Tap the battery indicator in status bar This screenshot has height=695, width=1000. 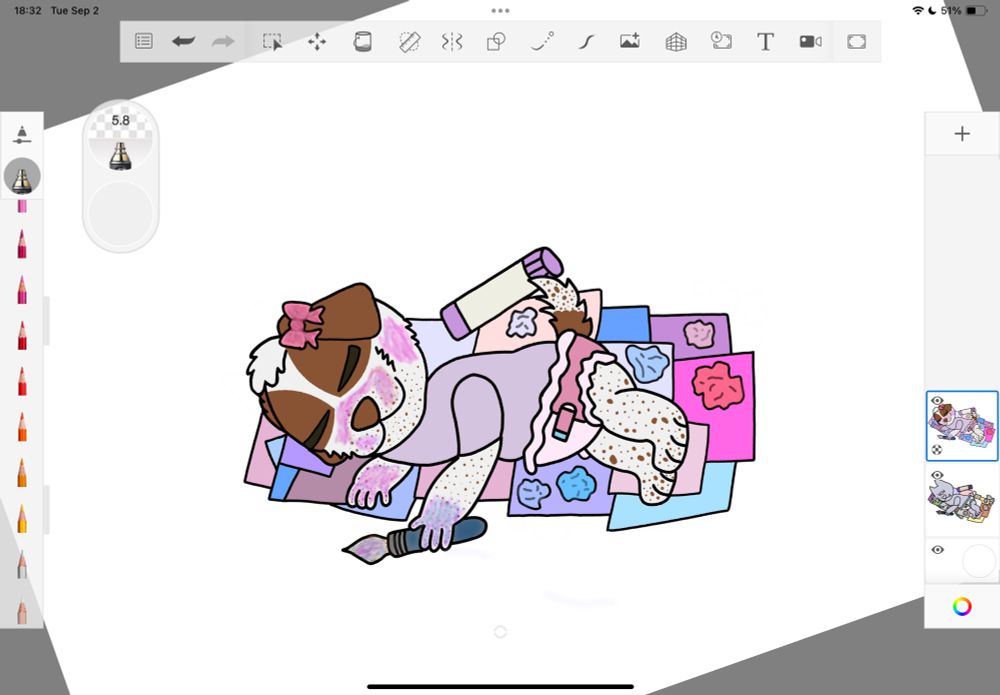click(976, 11)
